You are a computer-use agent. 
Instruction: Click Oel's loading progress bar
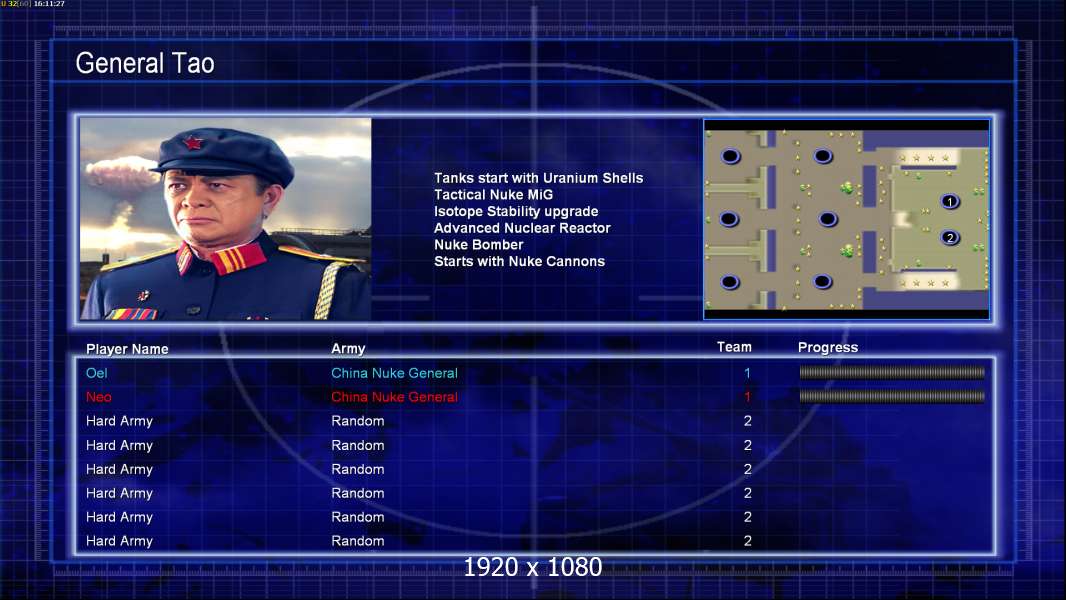pyautogui.click(x=892, y=372)
